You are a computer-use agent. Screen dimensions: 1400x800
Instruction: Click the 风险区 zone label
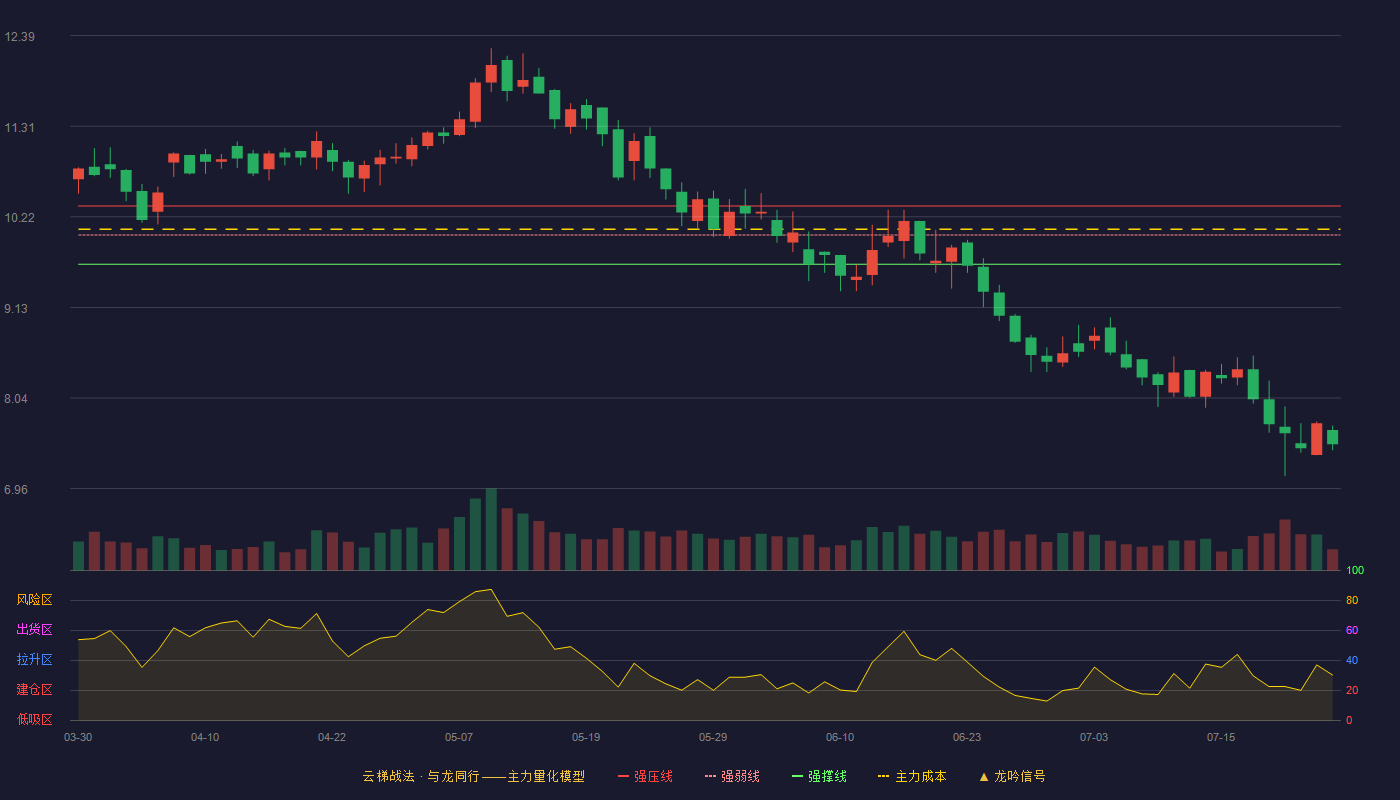[x=34, y=600]
